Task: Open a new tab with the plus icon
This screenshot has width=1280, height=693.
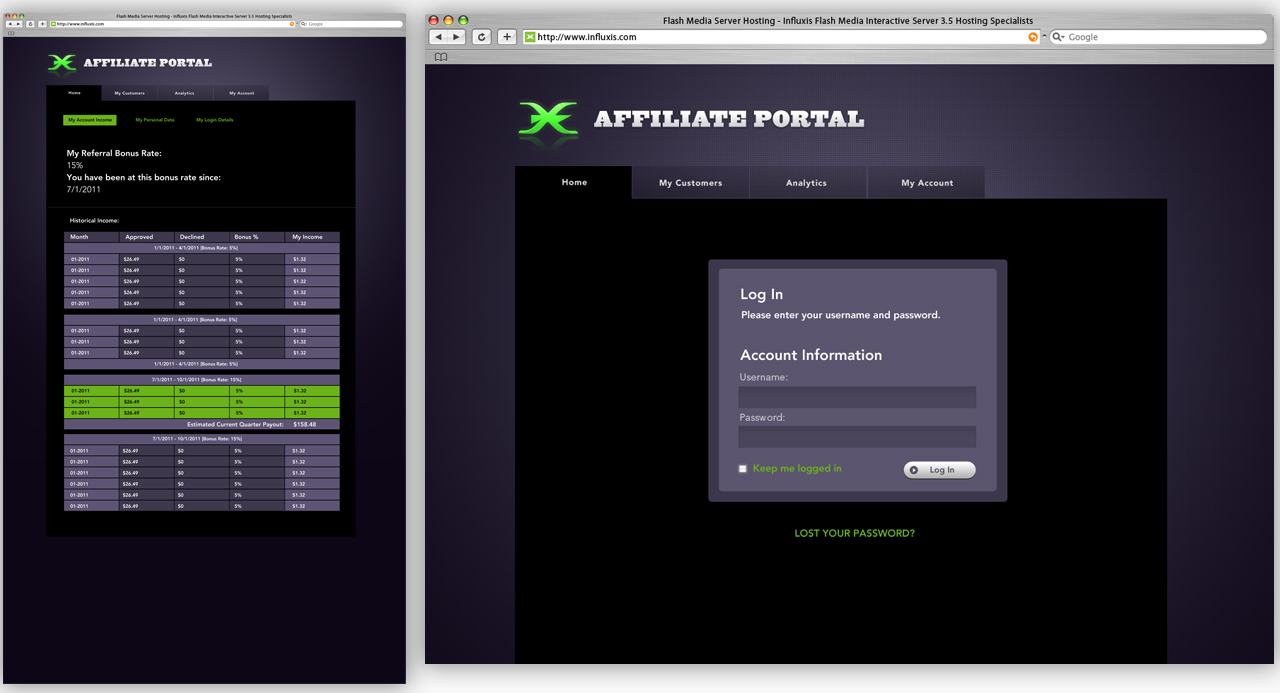Action: 506,36
